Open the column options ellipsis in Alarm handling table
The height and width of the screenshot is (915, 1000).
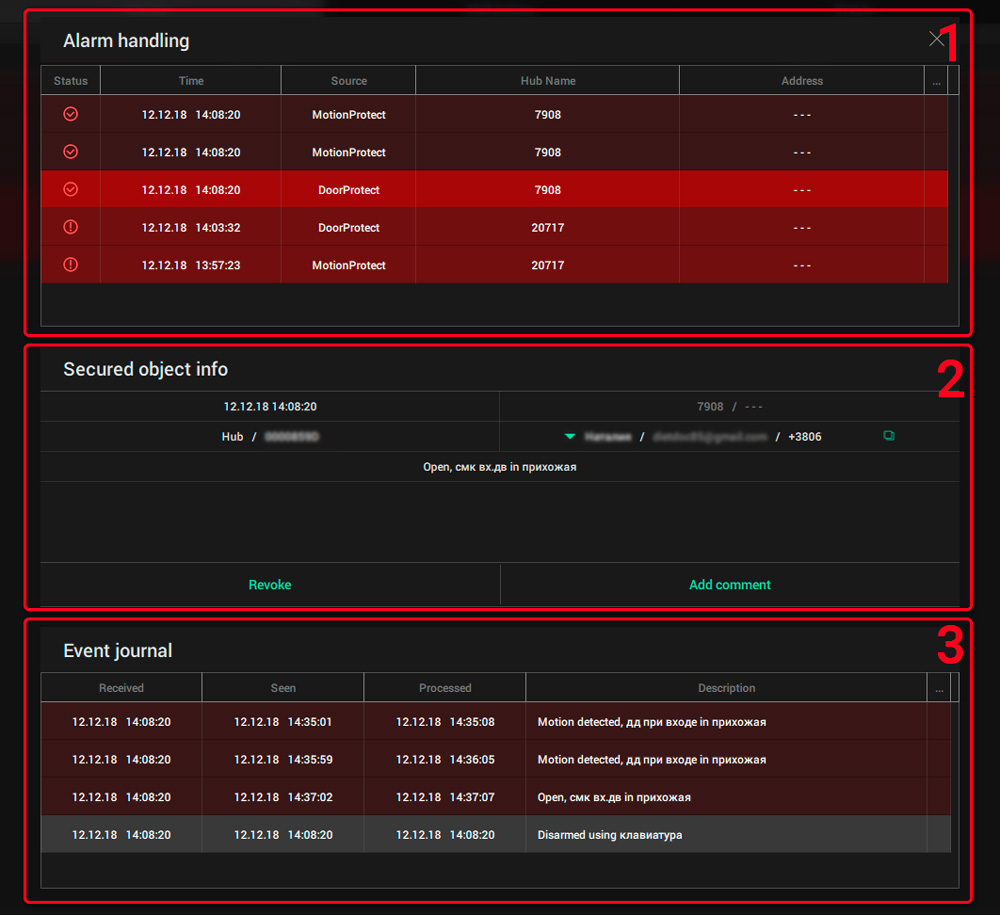point(936,81)
